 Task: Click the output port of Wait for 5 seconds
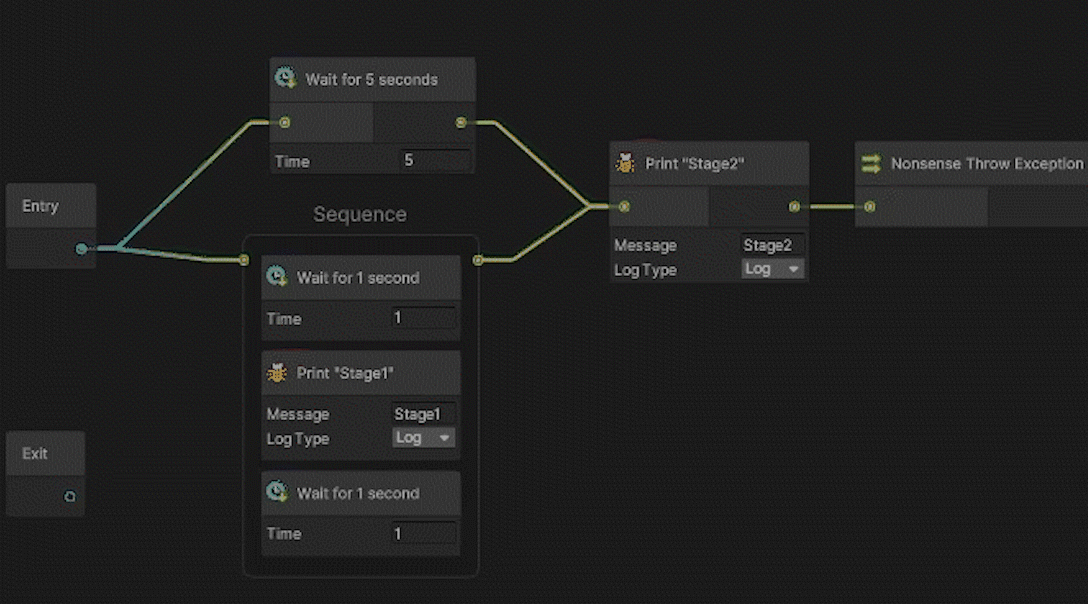tap(461, 123)
